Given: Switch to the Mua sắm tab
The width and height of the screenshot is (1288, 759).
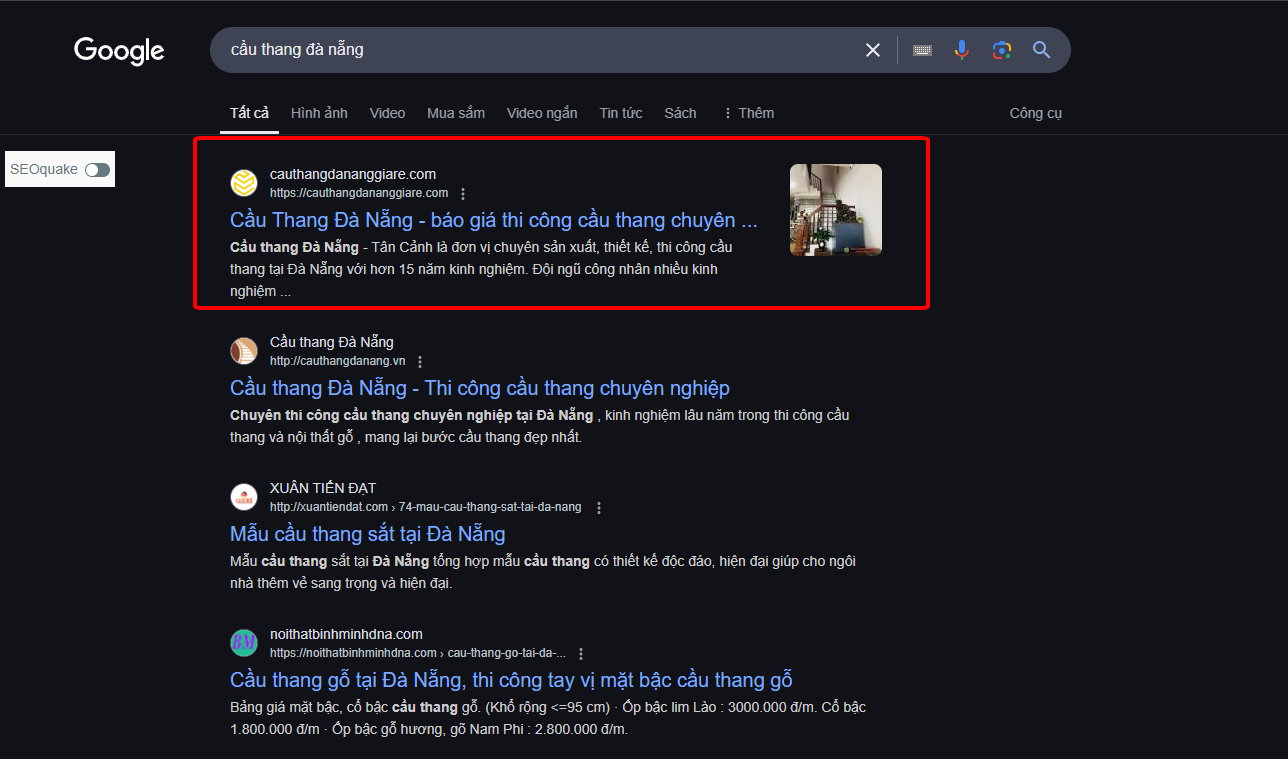Looking at the screenshot, I should [x=456, y=113].
